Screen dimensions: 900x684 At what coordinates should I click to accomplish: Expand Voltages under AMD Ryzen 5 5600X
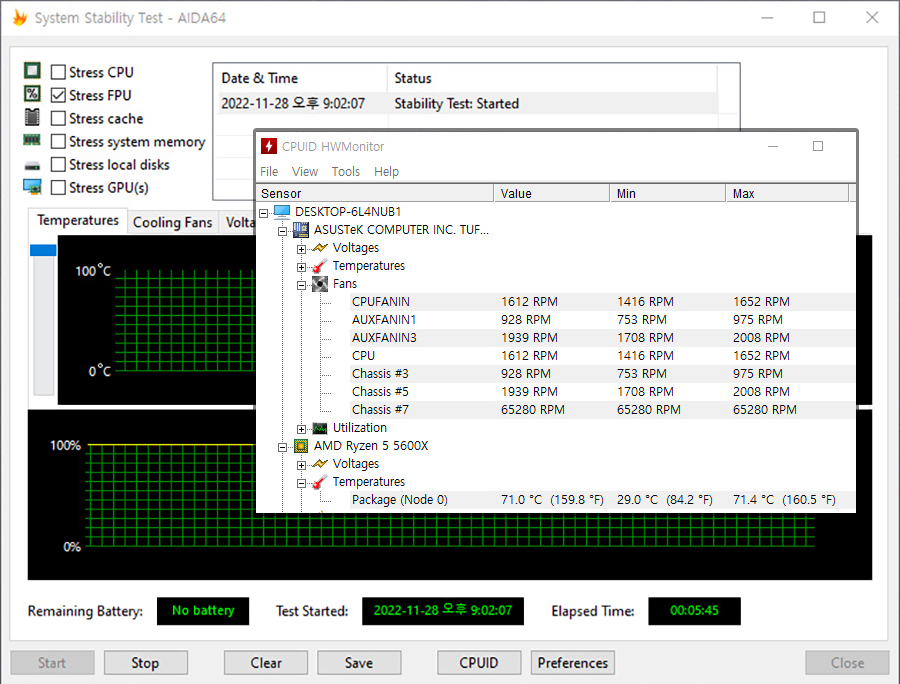301,465
